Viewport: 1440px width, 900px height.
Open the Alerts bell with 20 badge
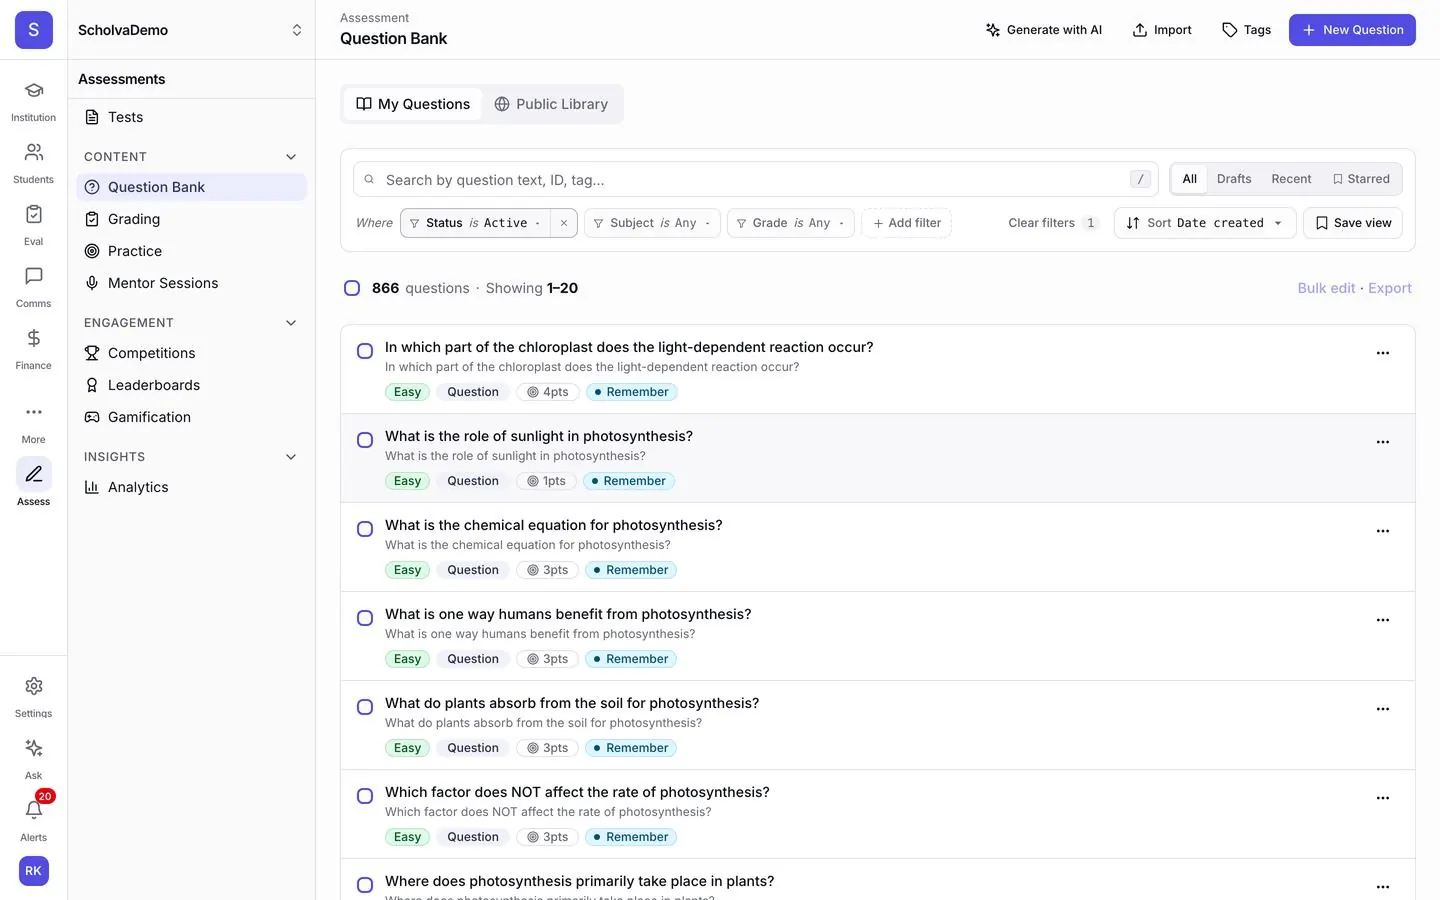(x=33, y=817)
